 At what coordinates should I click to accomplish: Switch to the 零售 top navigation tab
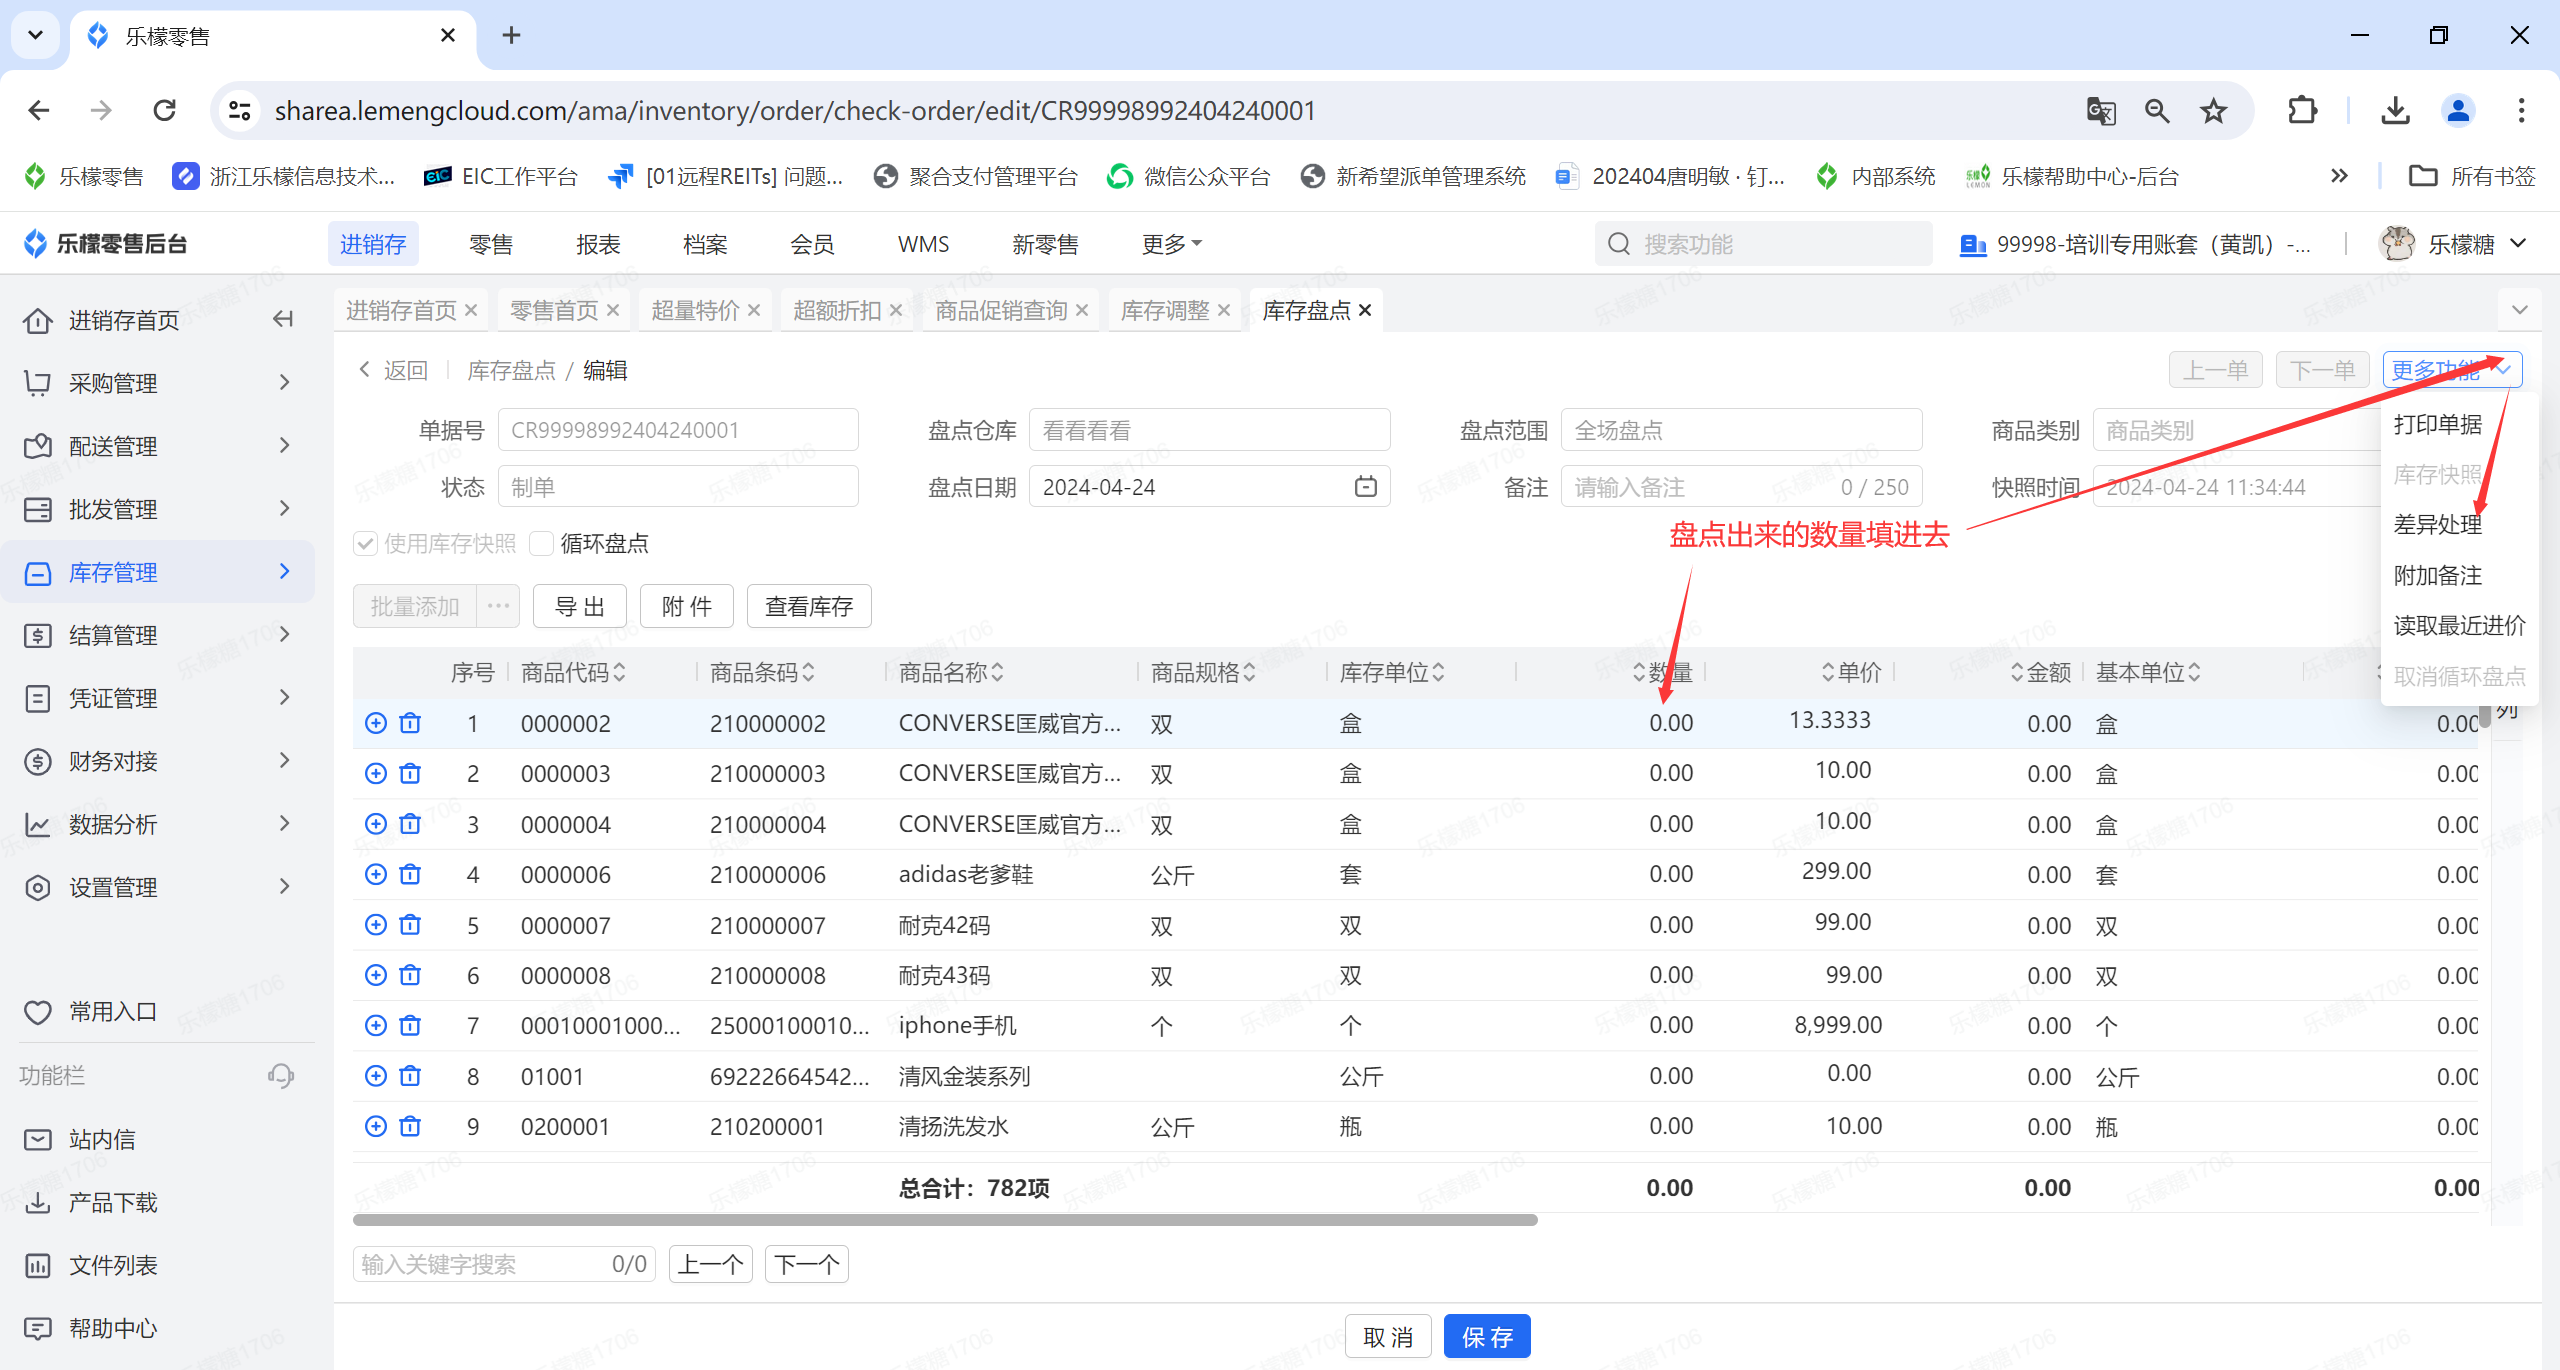490,244
